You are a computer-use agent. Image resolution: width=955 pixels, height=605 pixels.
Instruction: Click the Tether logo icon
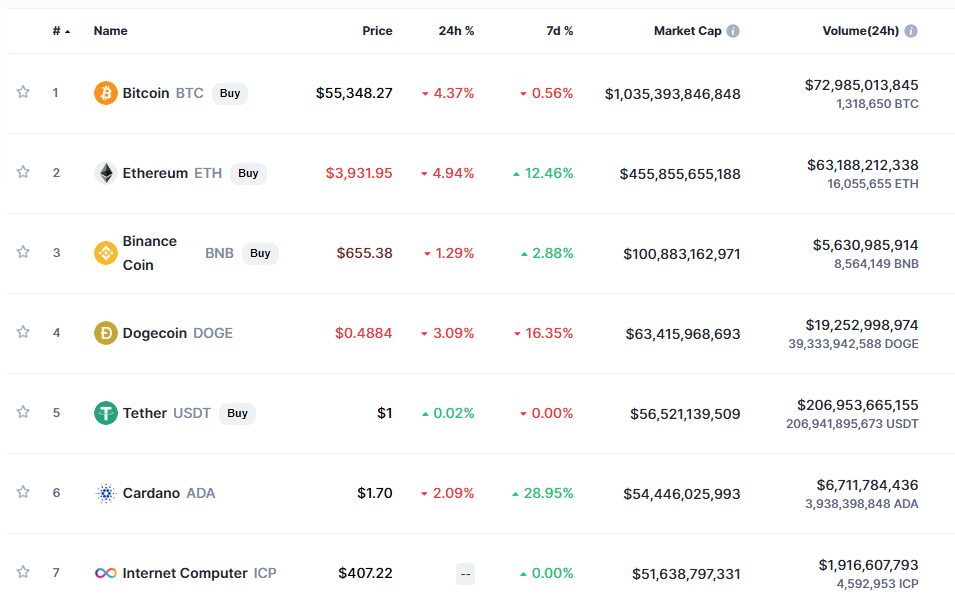pyautogui.click(x=105, y=413)
